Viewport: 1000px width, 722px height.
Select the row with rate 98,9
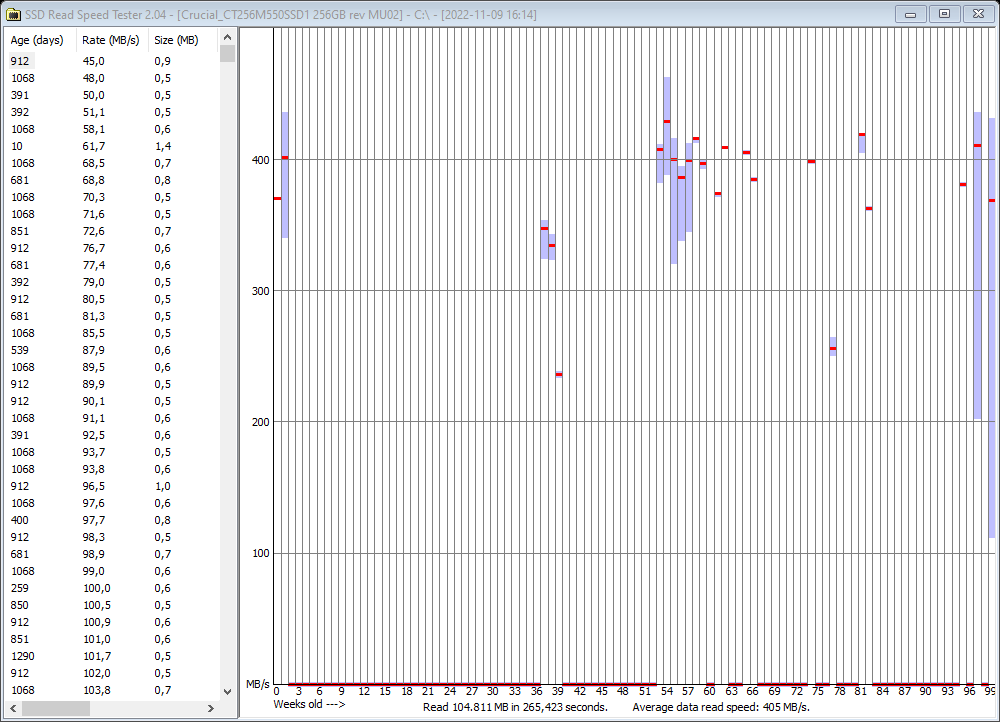(112, 554)
